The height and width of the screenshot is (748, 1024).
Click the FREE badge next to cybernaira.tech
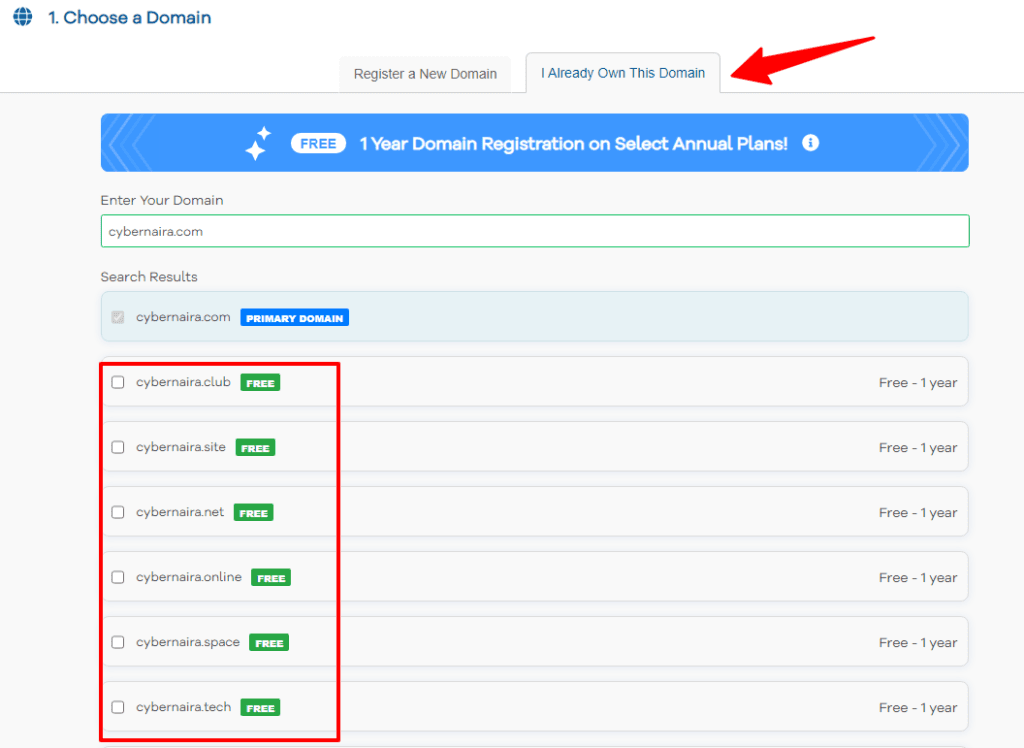260,707
